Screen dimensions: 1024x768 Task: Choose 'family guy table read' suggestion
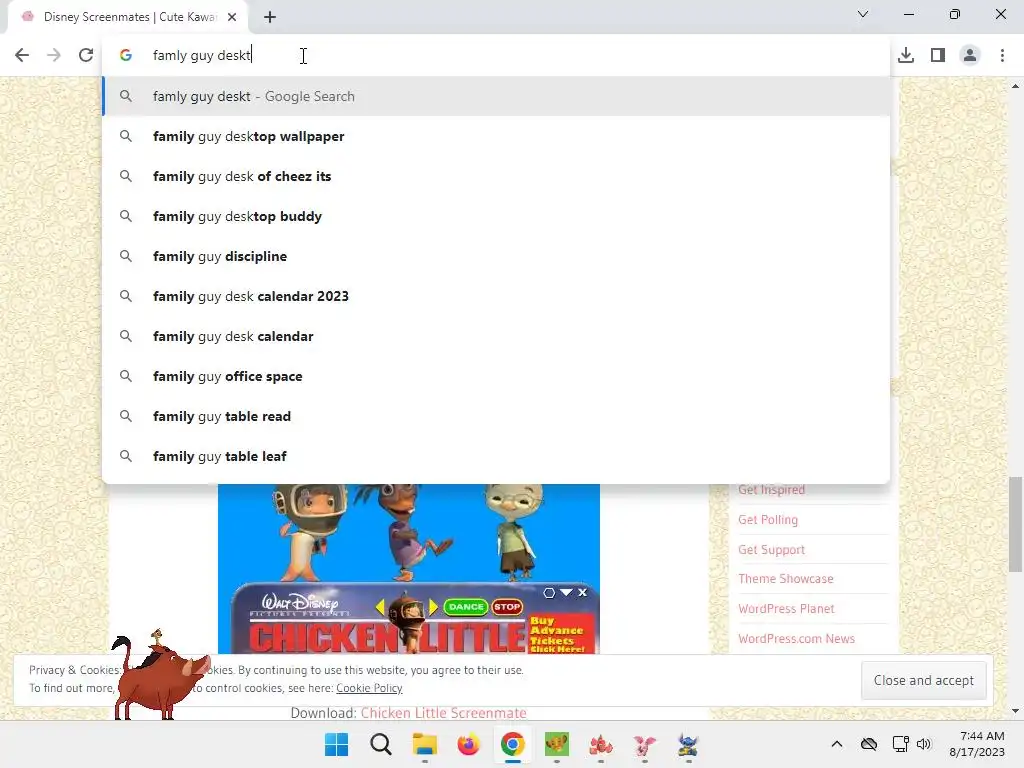[x=496, y=416]
